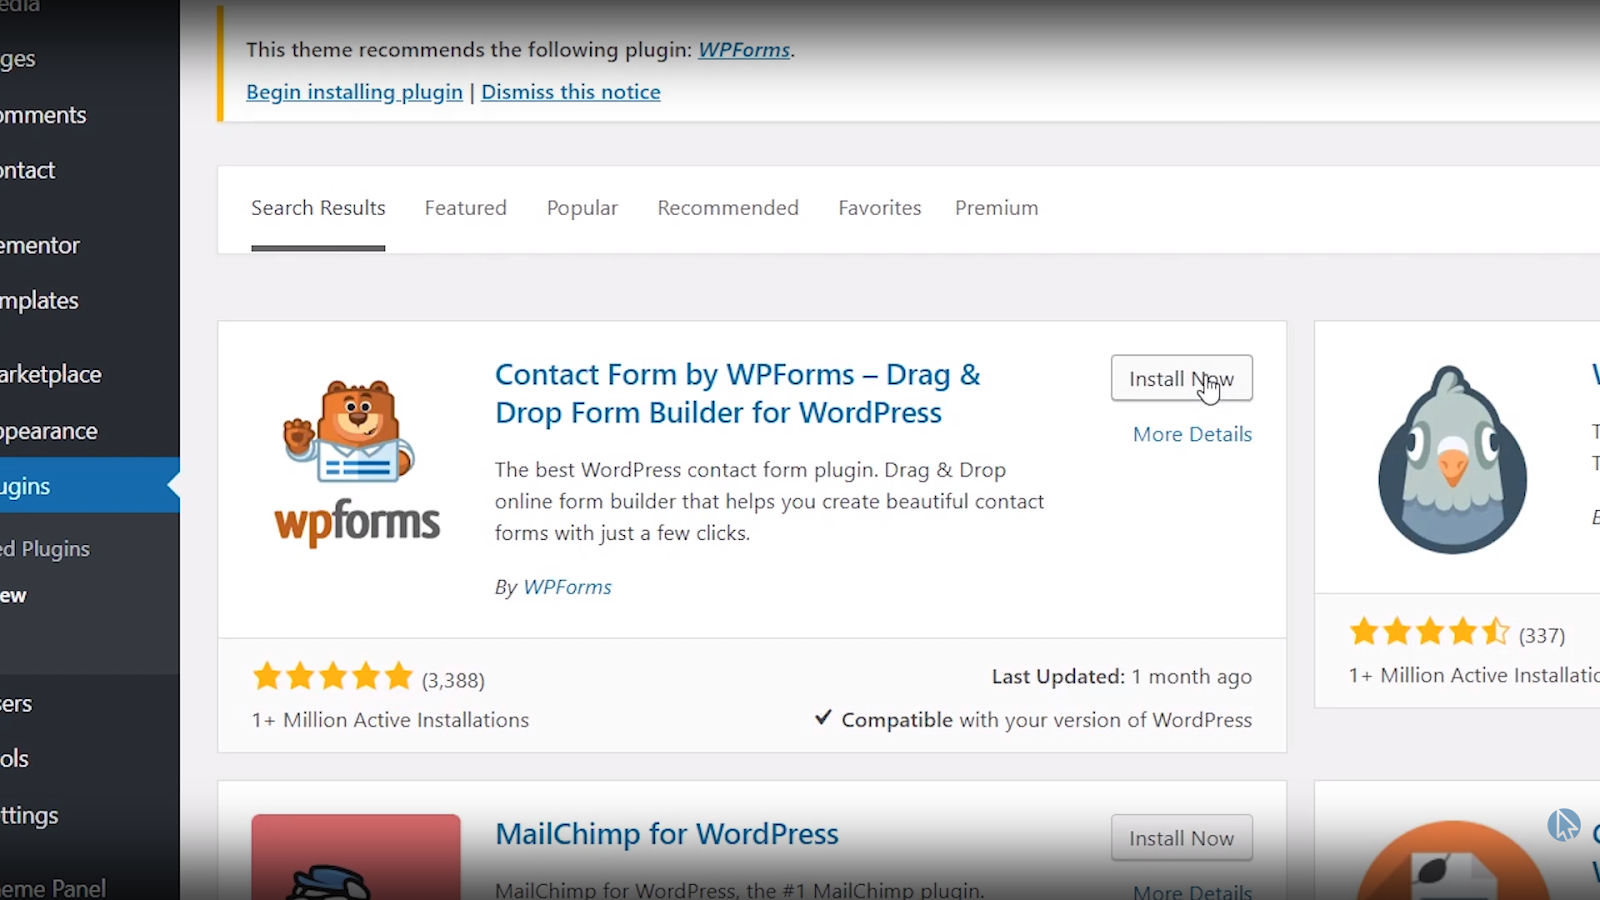
Task: Click the five-star rating with 3,388 reviews
Action: tap(332, 677)
